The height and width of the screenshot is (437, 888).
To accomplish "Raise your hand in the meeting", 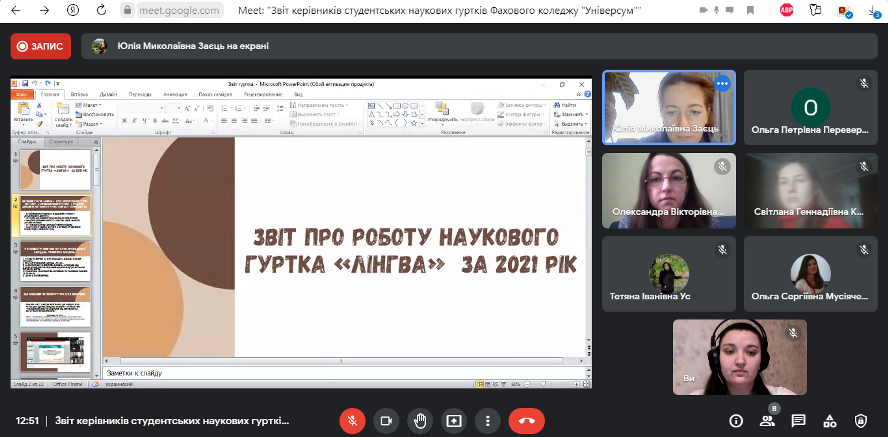I will coord(420,421).
